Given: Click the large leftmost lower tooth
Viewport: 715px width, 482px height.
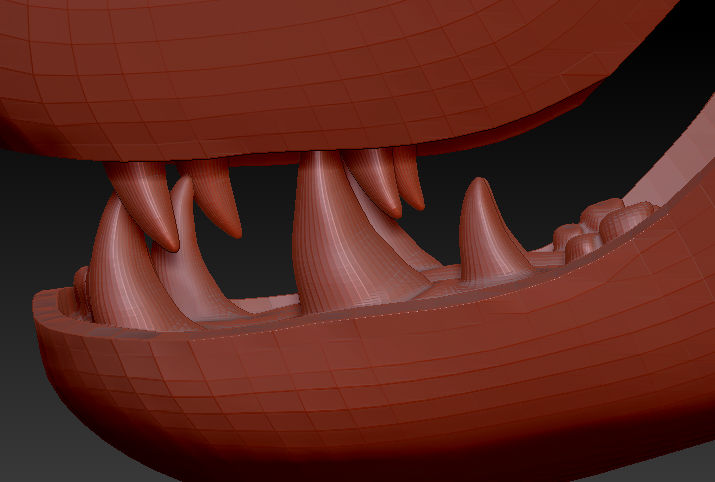Looking at the screenshot, I should click(x=117, y=270).
